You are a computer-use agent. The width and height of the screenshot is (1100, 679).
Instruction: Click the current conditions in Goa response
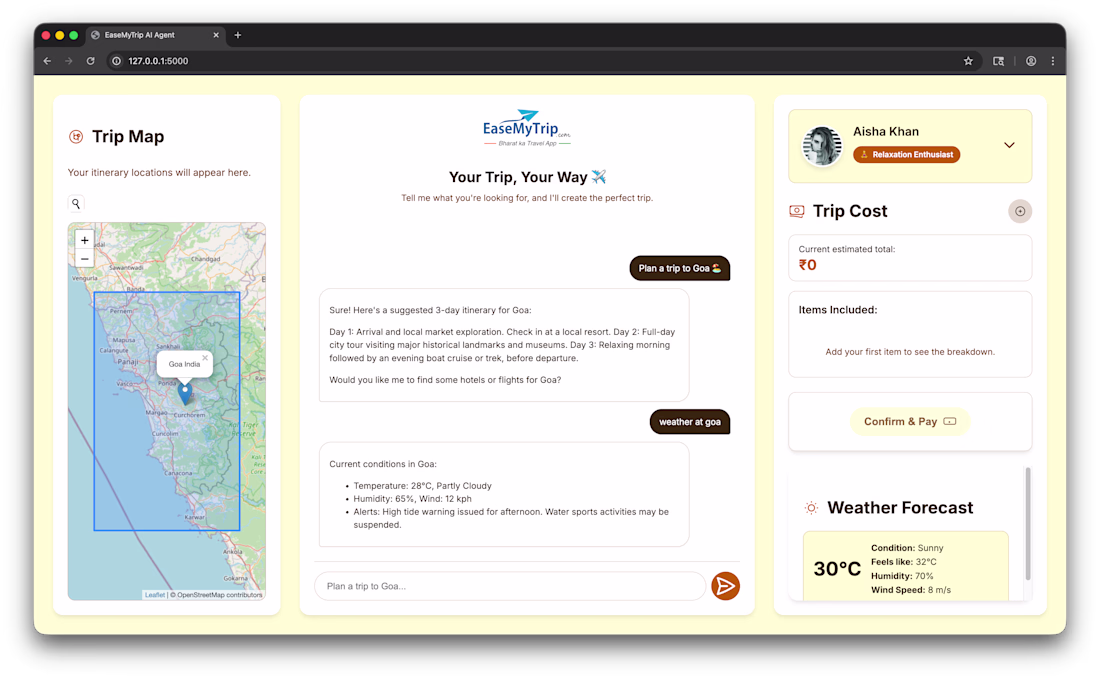pyautogui.click(x=504, y=495)
